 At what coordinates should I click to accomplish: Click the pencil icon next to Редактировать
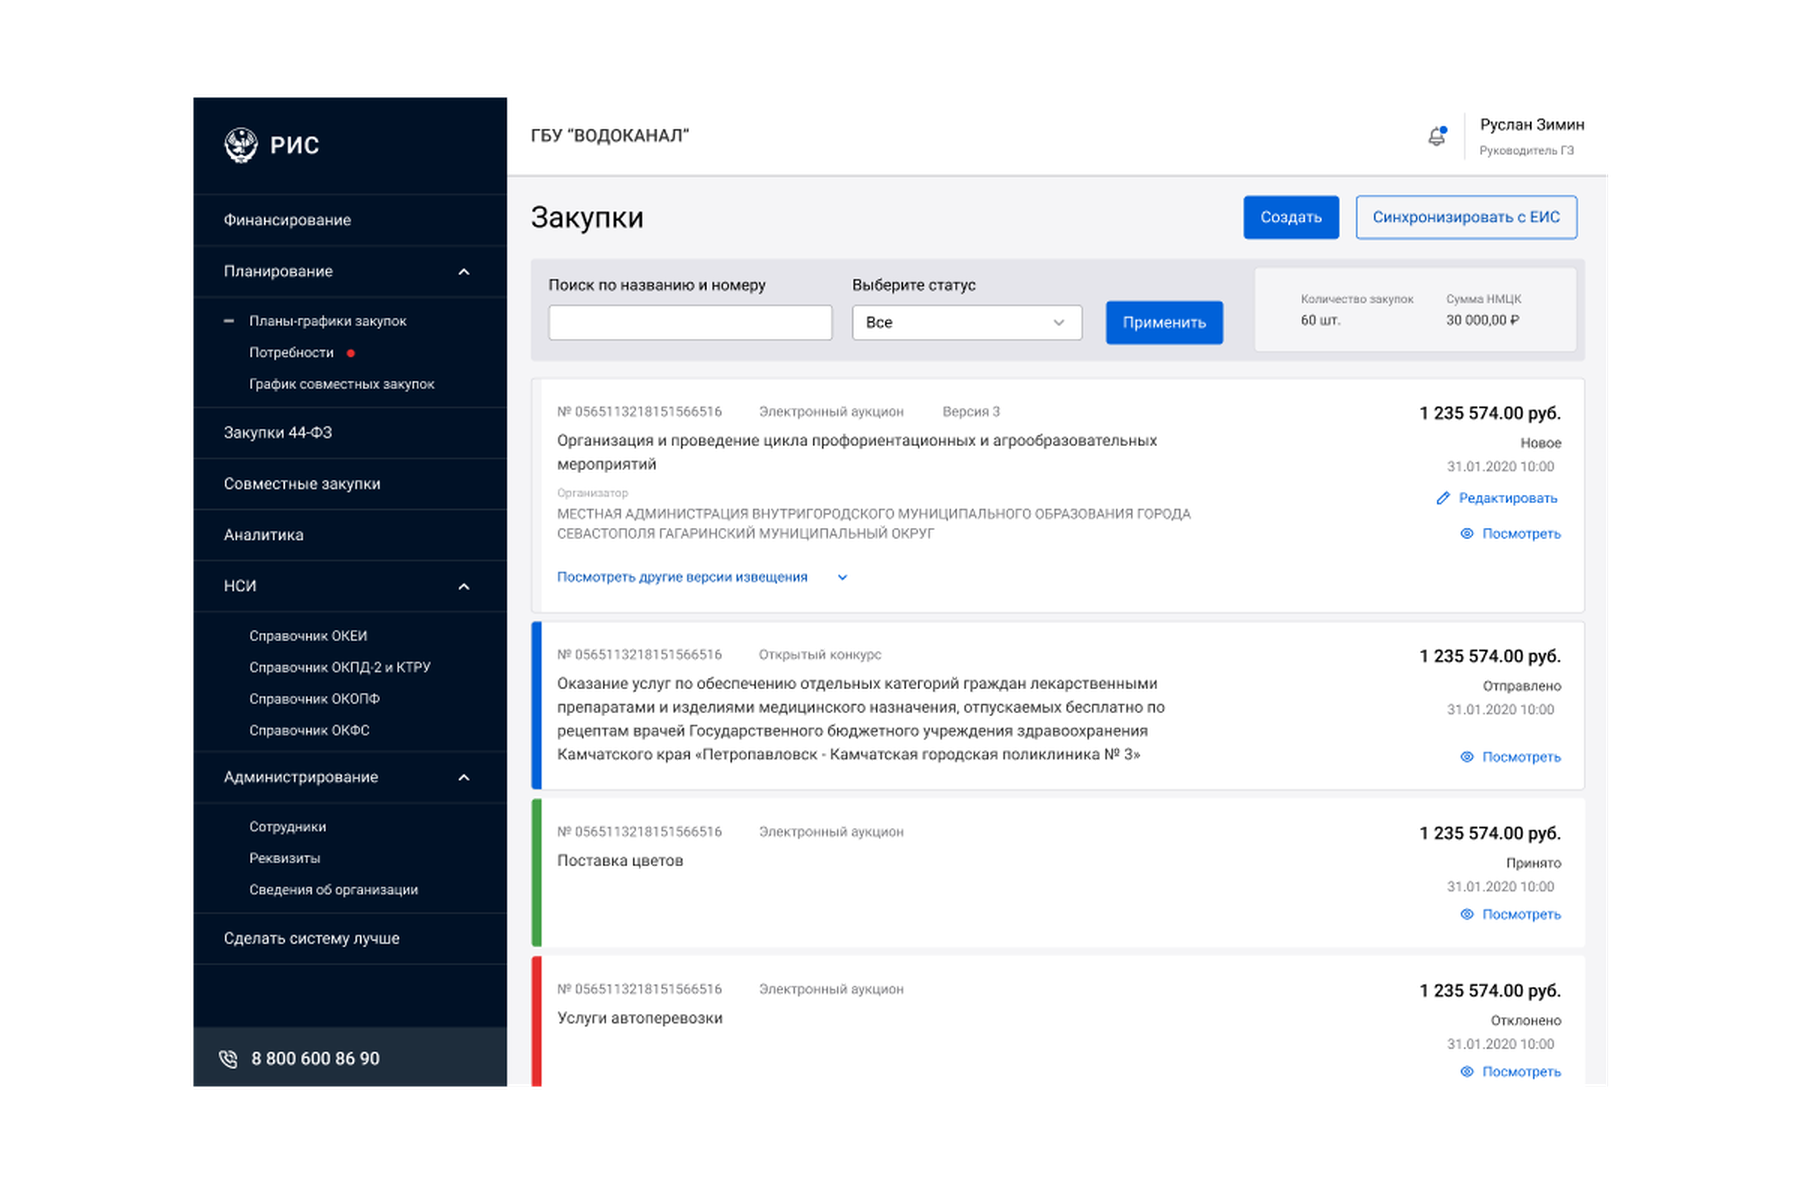pyautogui.click(x=1442, y=498)
